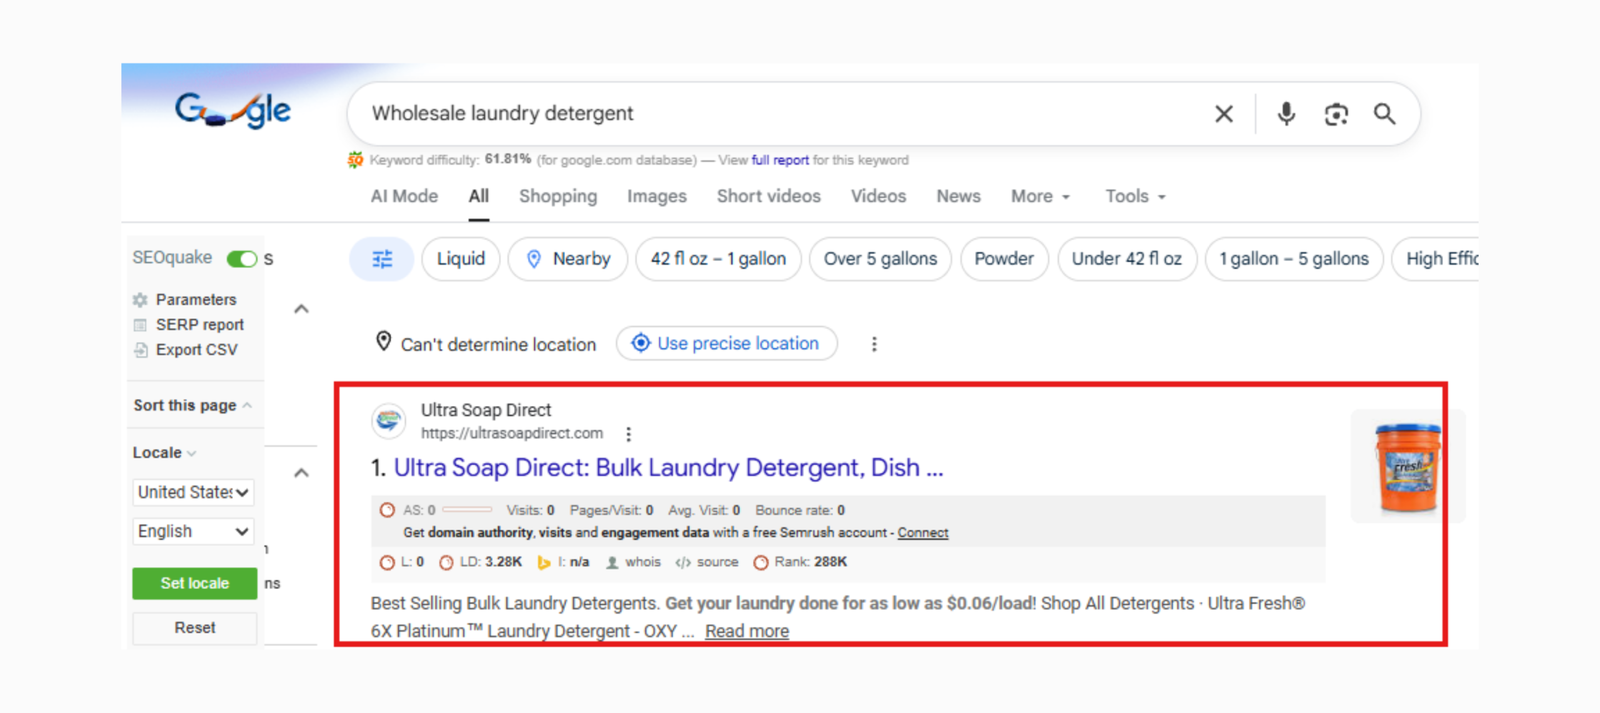Viewport: 1600px width, 713px height.
Task: Click the detergent bucket product thumbnail
Action: point(1407,467)
